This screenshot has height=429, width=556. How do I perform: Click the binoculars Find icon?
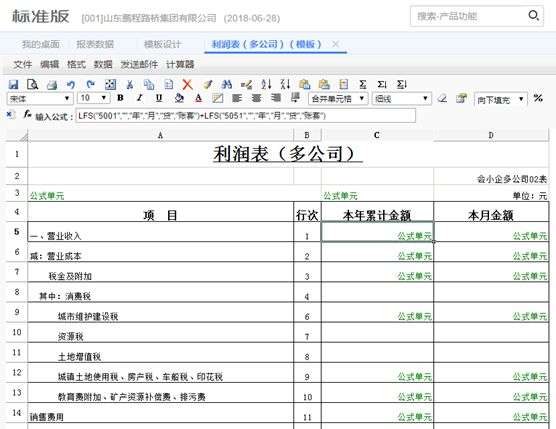[x=227, y=84]
